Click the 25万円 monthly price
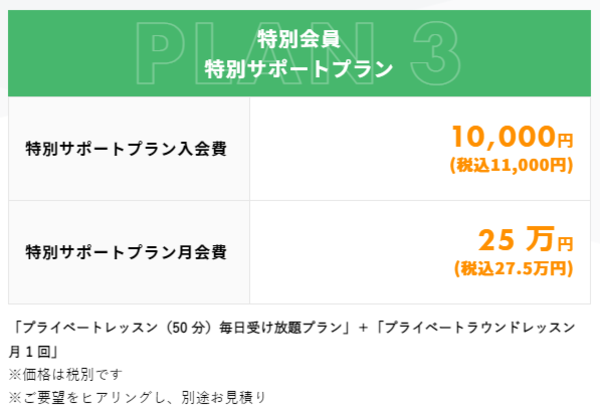Screen dimensions: 600x410 tap(526, 239)
